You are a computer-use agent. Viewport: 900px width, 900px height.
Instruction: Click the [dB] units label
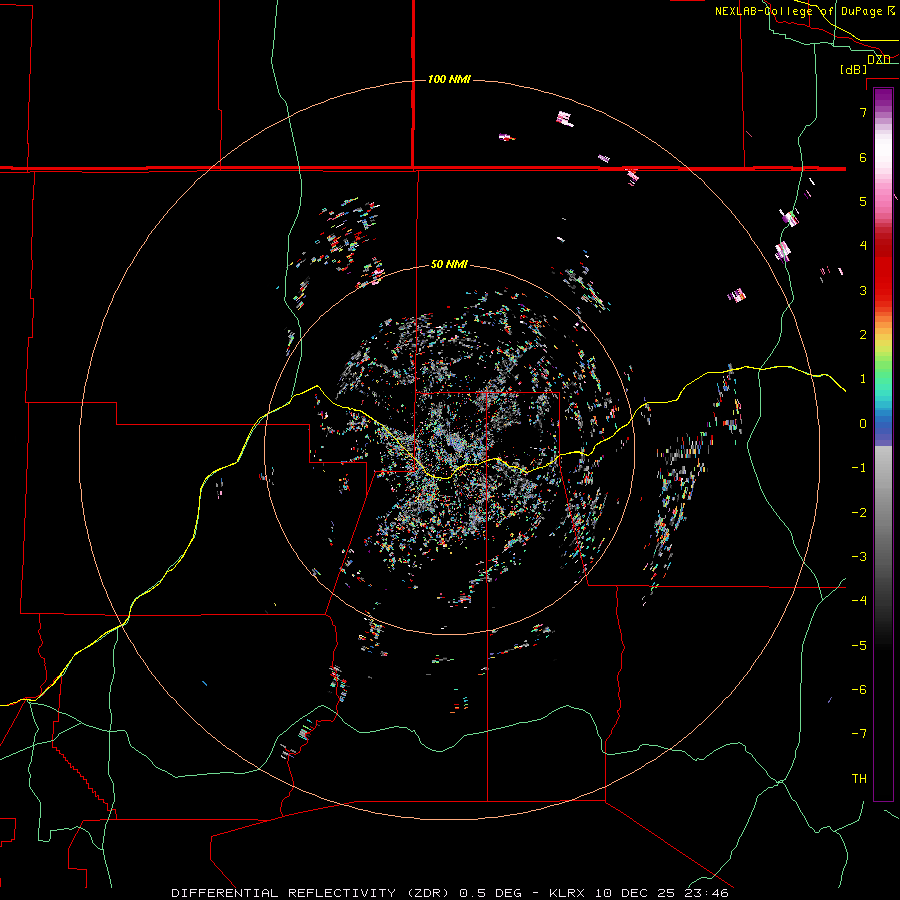pyautogui.click(x=854, y=69)
